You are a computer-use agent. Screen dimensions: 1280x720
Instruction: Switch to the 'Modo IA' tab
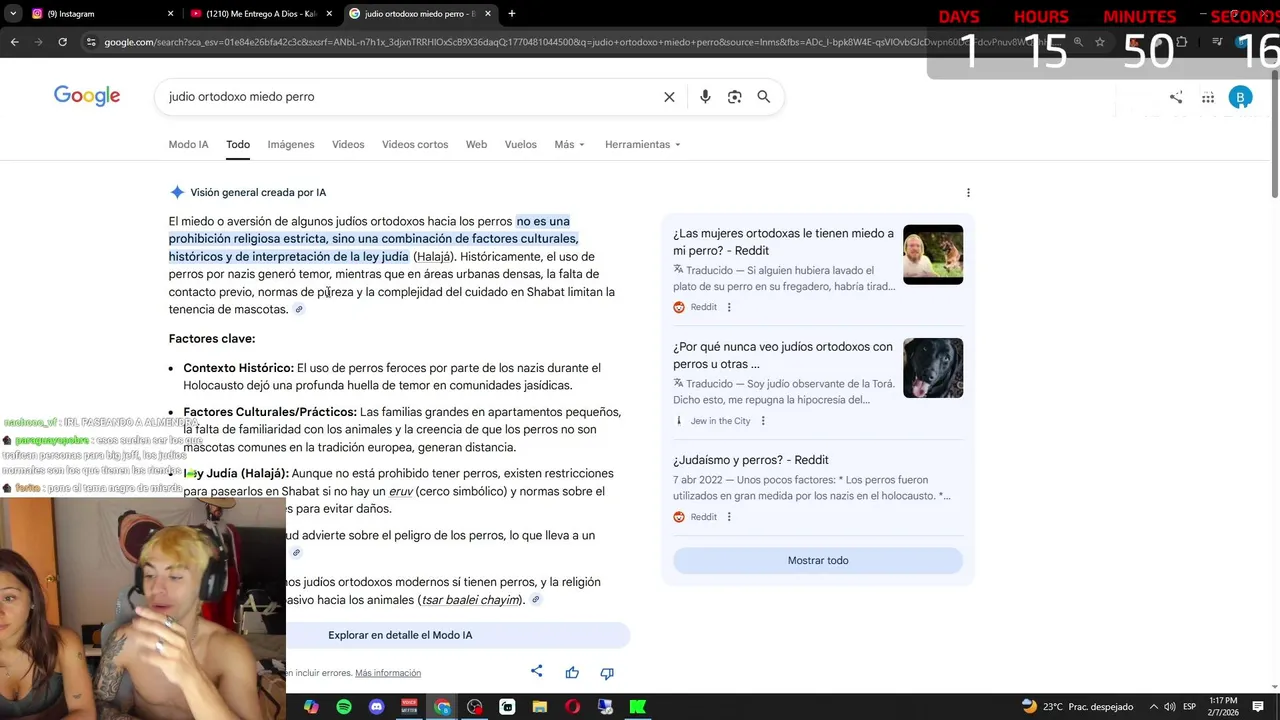[x=188, y=145]
